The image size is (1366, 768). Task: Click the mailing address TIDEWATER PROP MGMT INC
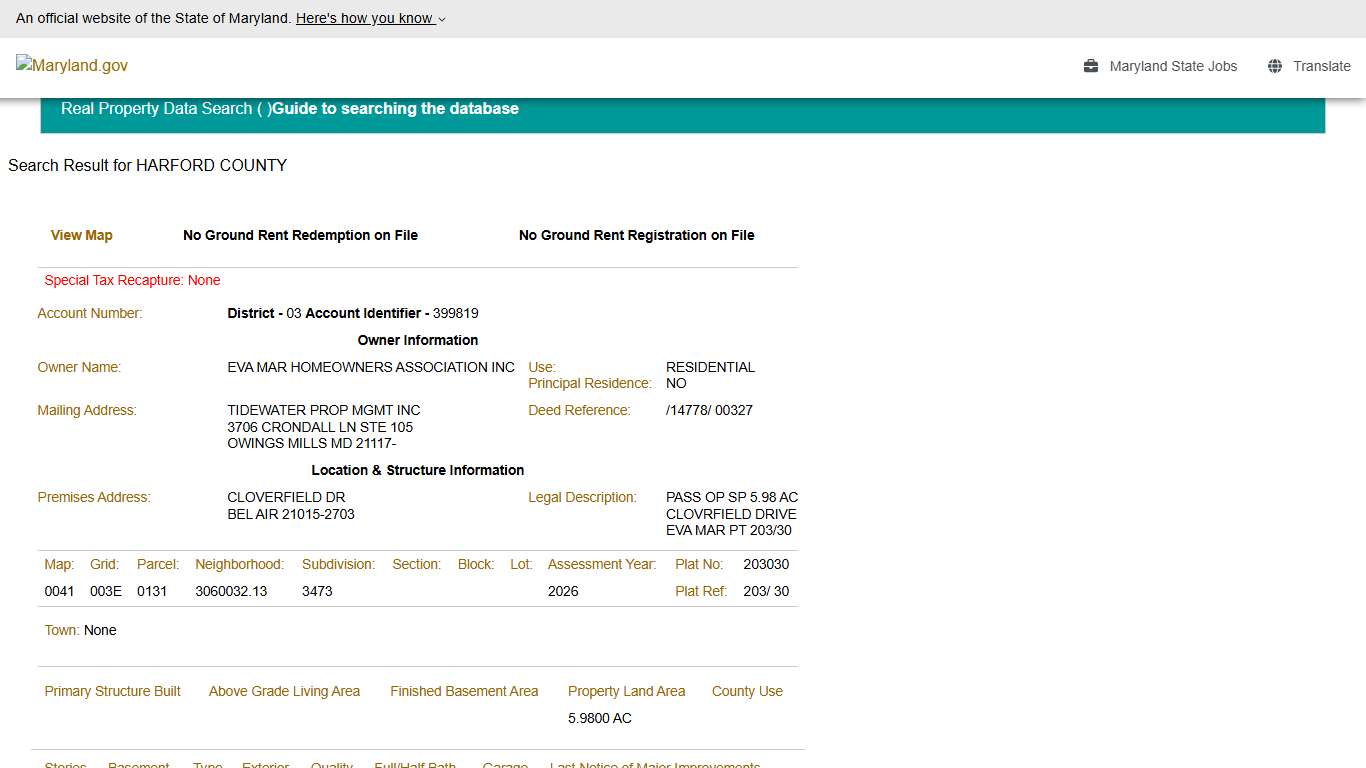(x=324, y=410)
